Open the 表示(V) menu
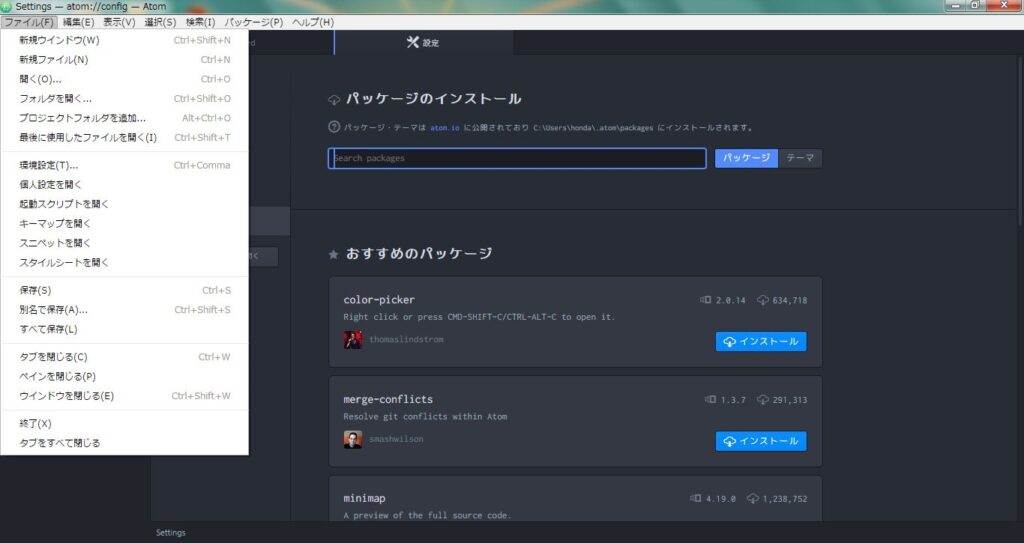Screen dimensions: 1024x543 click(x=119, y=22)
